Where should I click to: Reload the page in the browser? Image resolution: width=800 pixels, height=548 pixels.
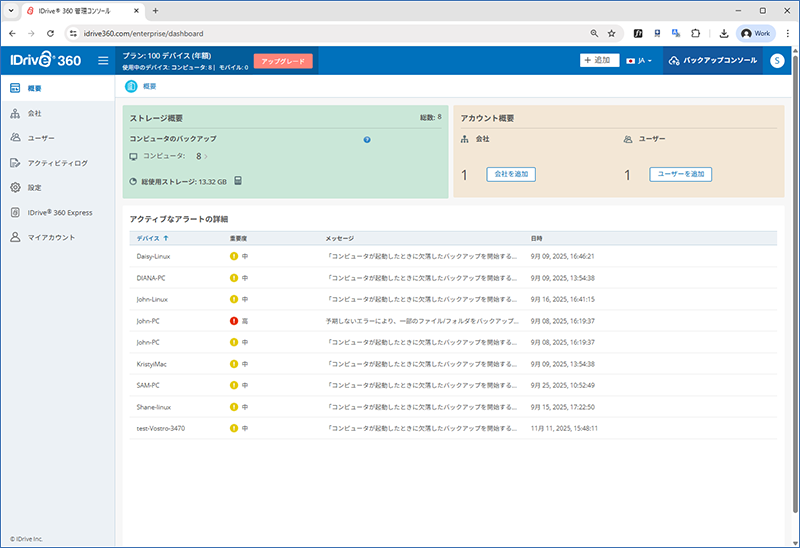[x=50, y=33]
